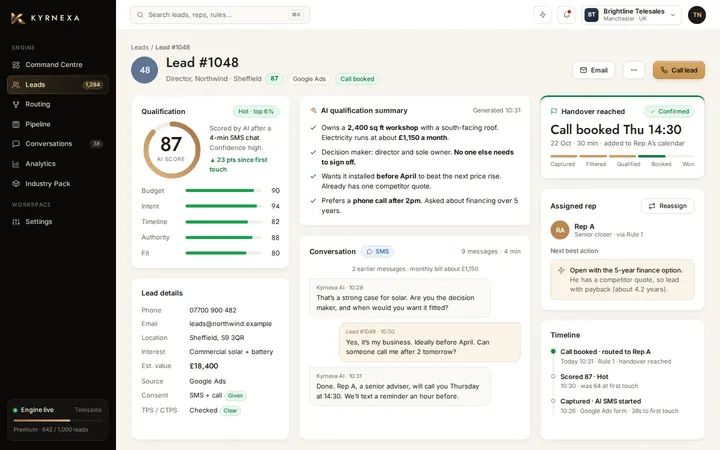Image resolution: width=720 pixels, height=450 pixels.
Task: Click the Rep A avatar
Action: [560, 230]
